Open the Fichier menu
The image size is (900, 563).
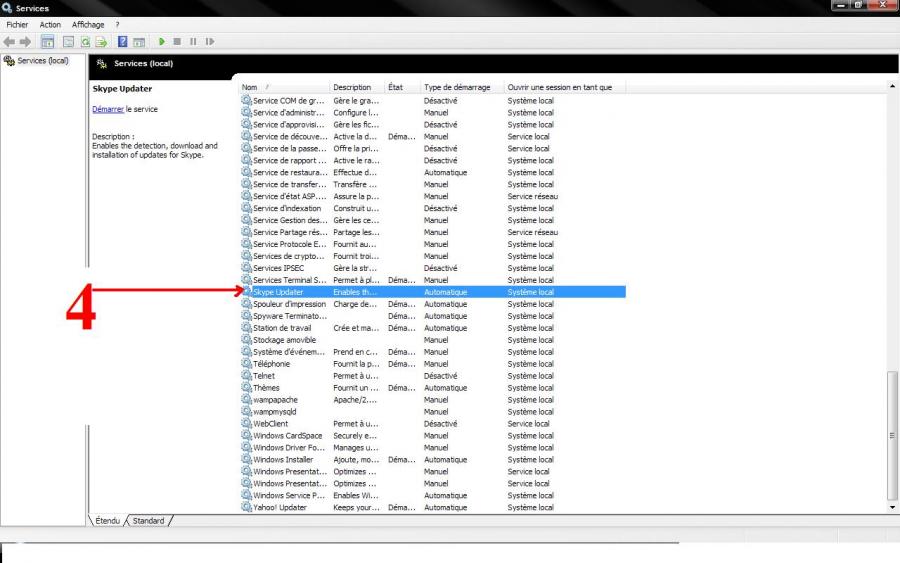[17, 24]
